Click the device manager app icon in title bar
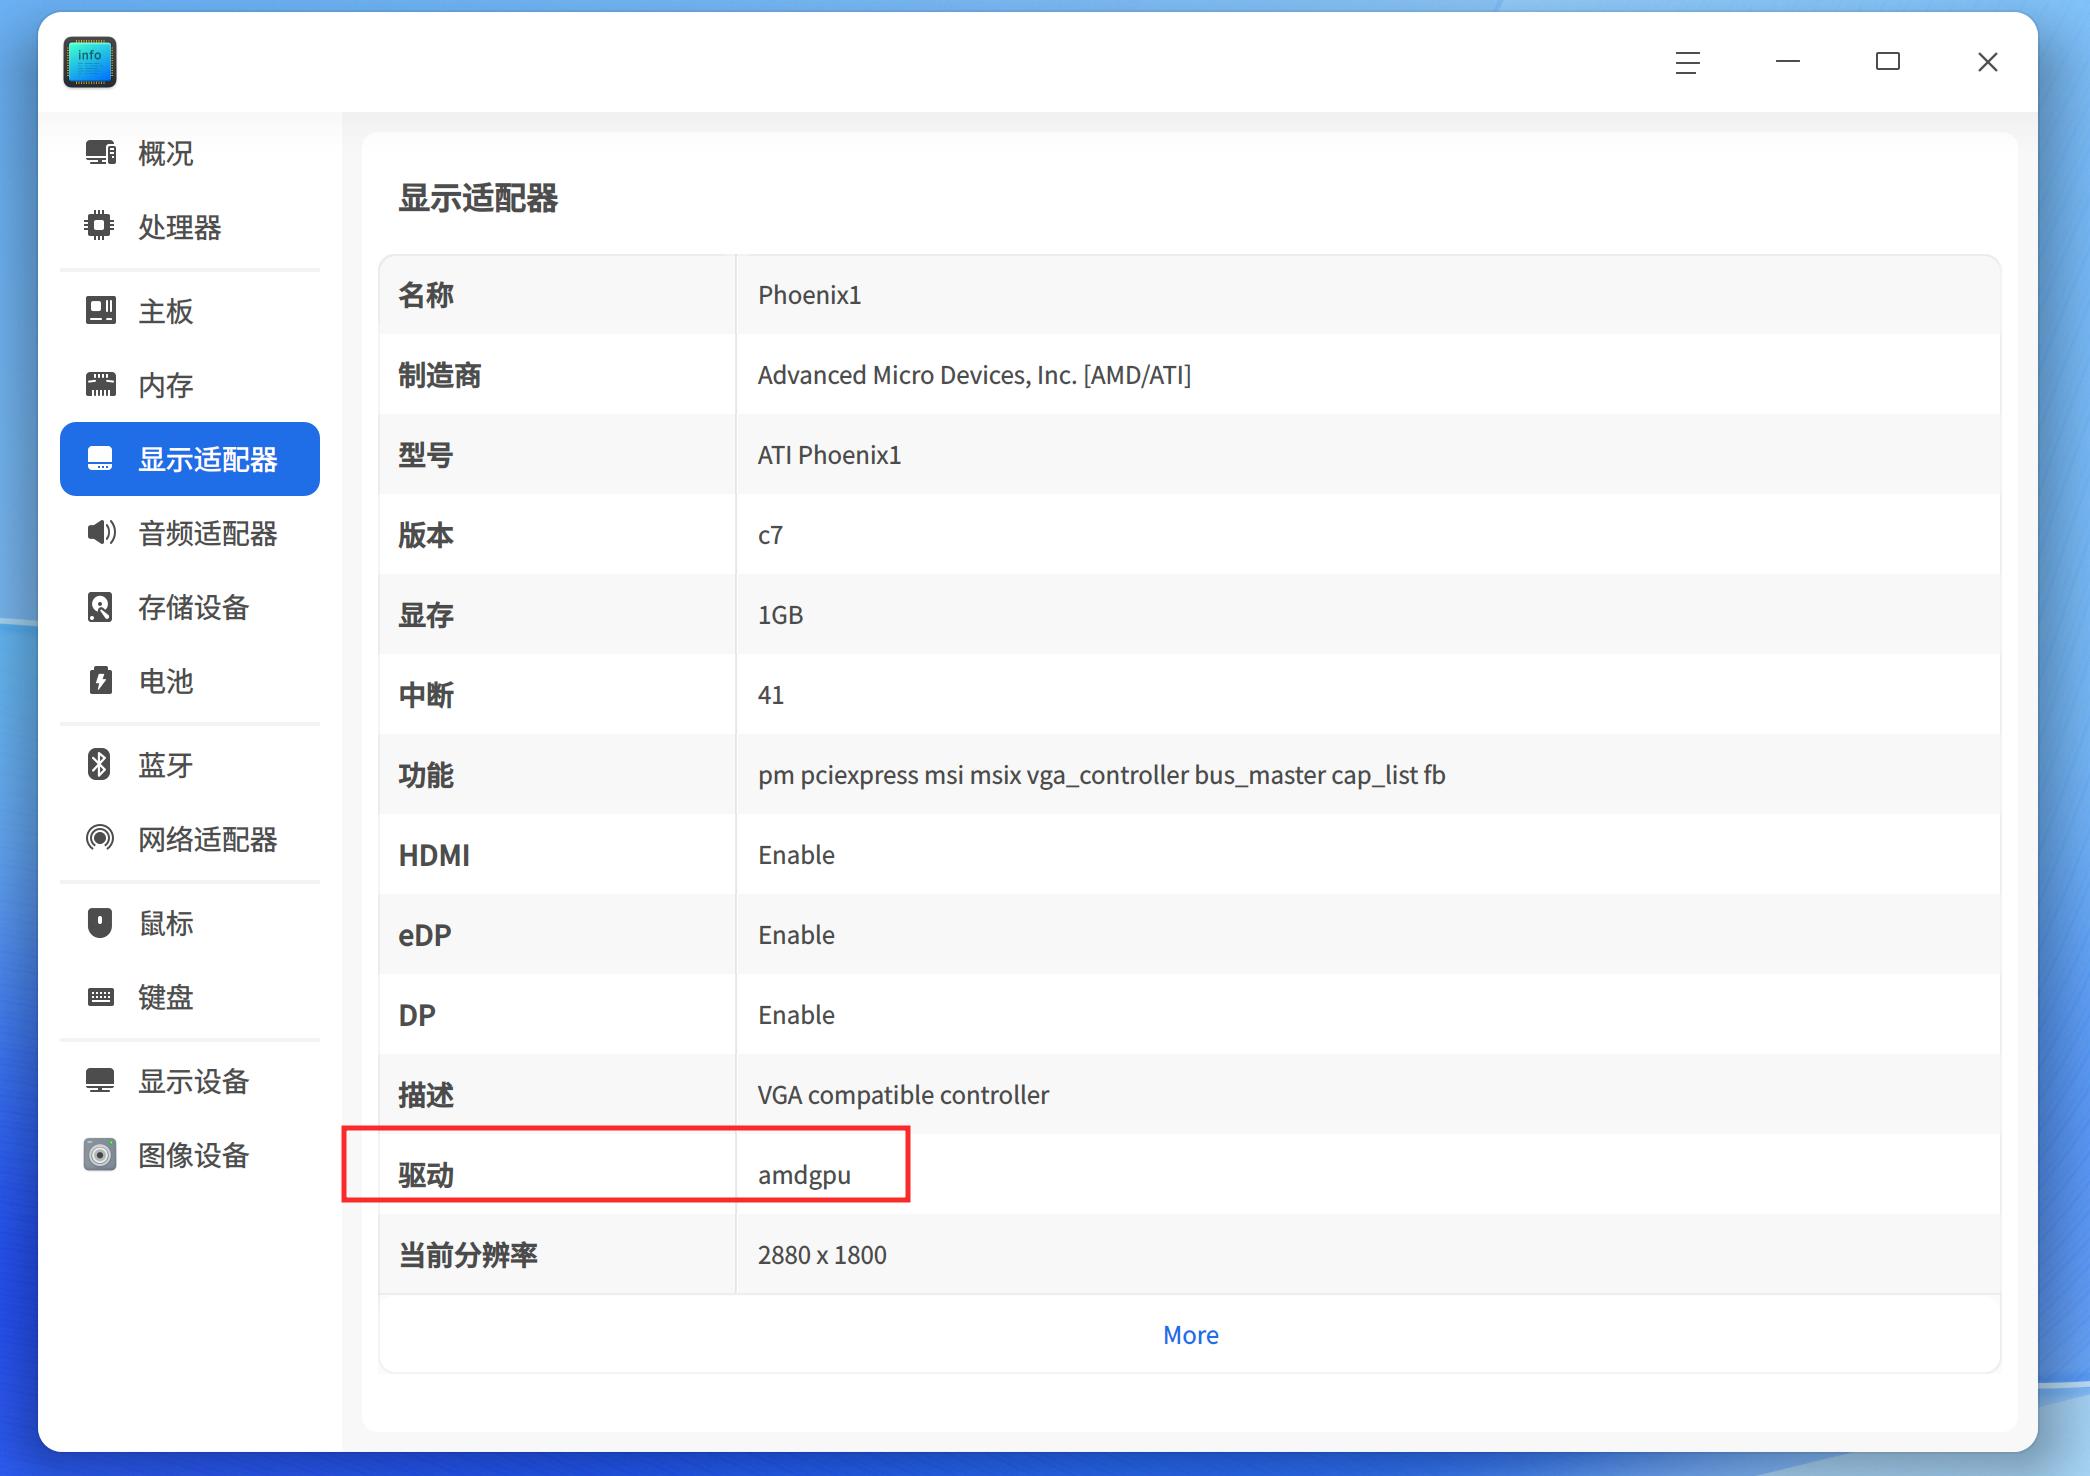Image resolution: width=2090 pixels, height=1476 pixels. click(x=90, y=62)
